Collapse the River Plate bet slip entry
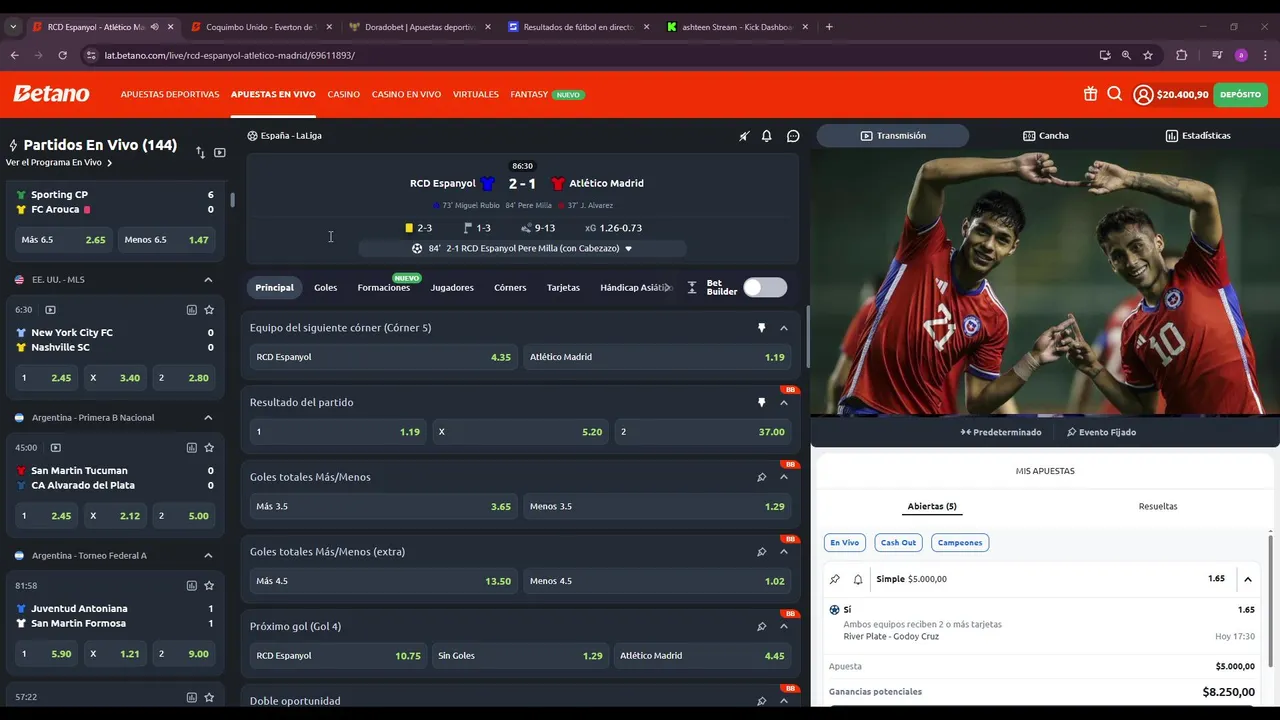This screenshot has height=720, width=1280. [x=1248, y=579]
